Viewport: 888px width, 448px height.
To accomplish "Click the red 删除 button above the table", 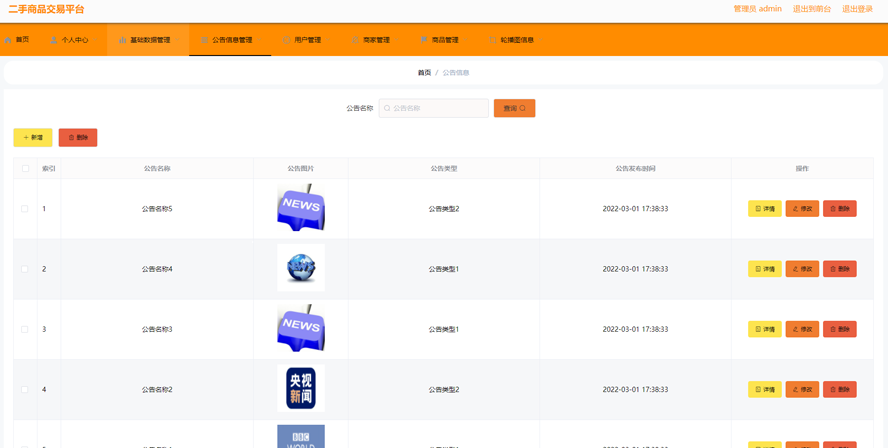I will pyautogui.click(x=78, y=138).
